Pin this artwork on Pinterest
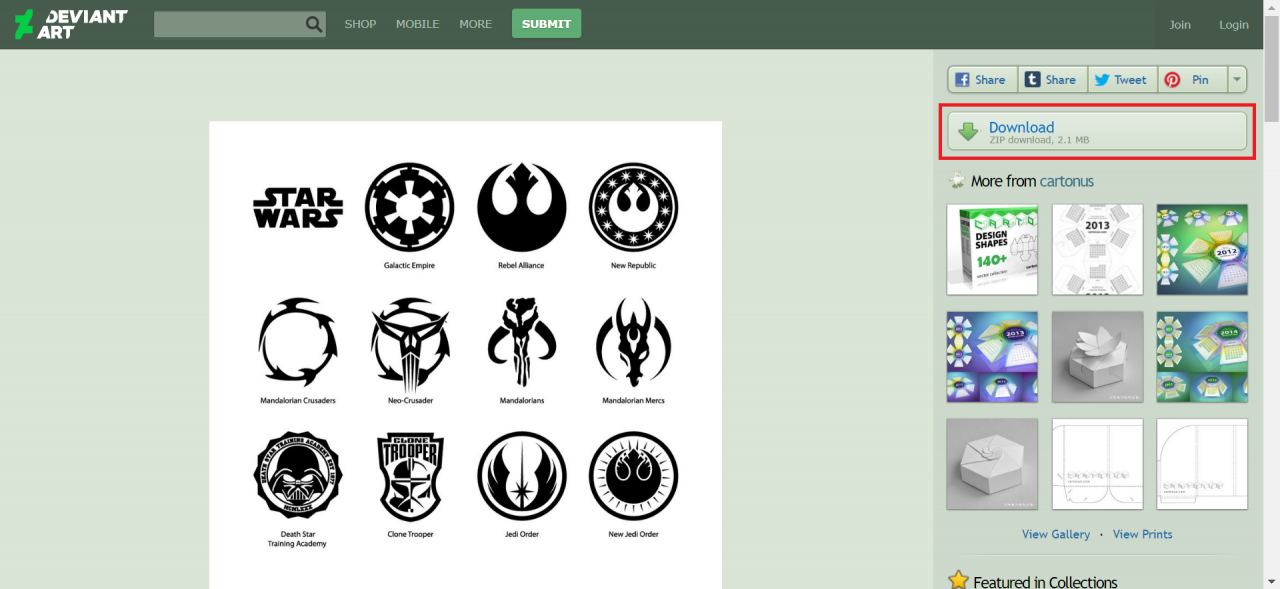 (x=1192, y=80)
